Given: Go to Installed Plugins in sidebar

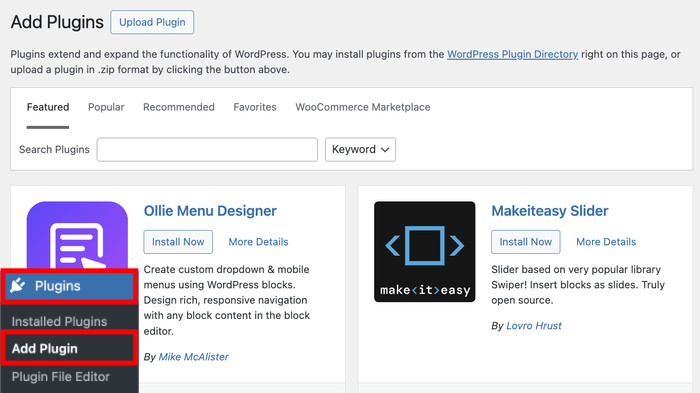Looking at the screenshot, I should click(59, 322).
